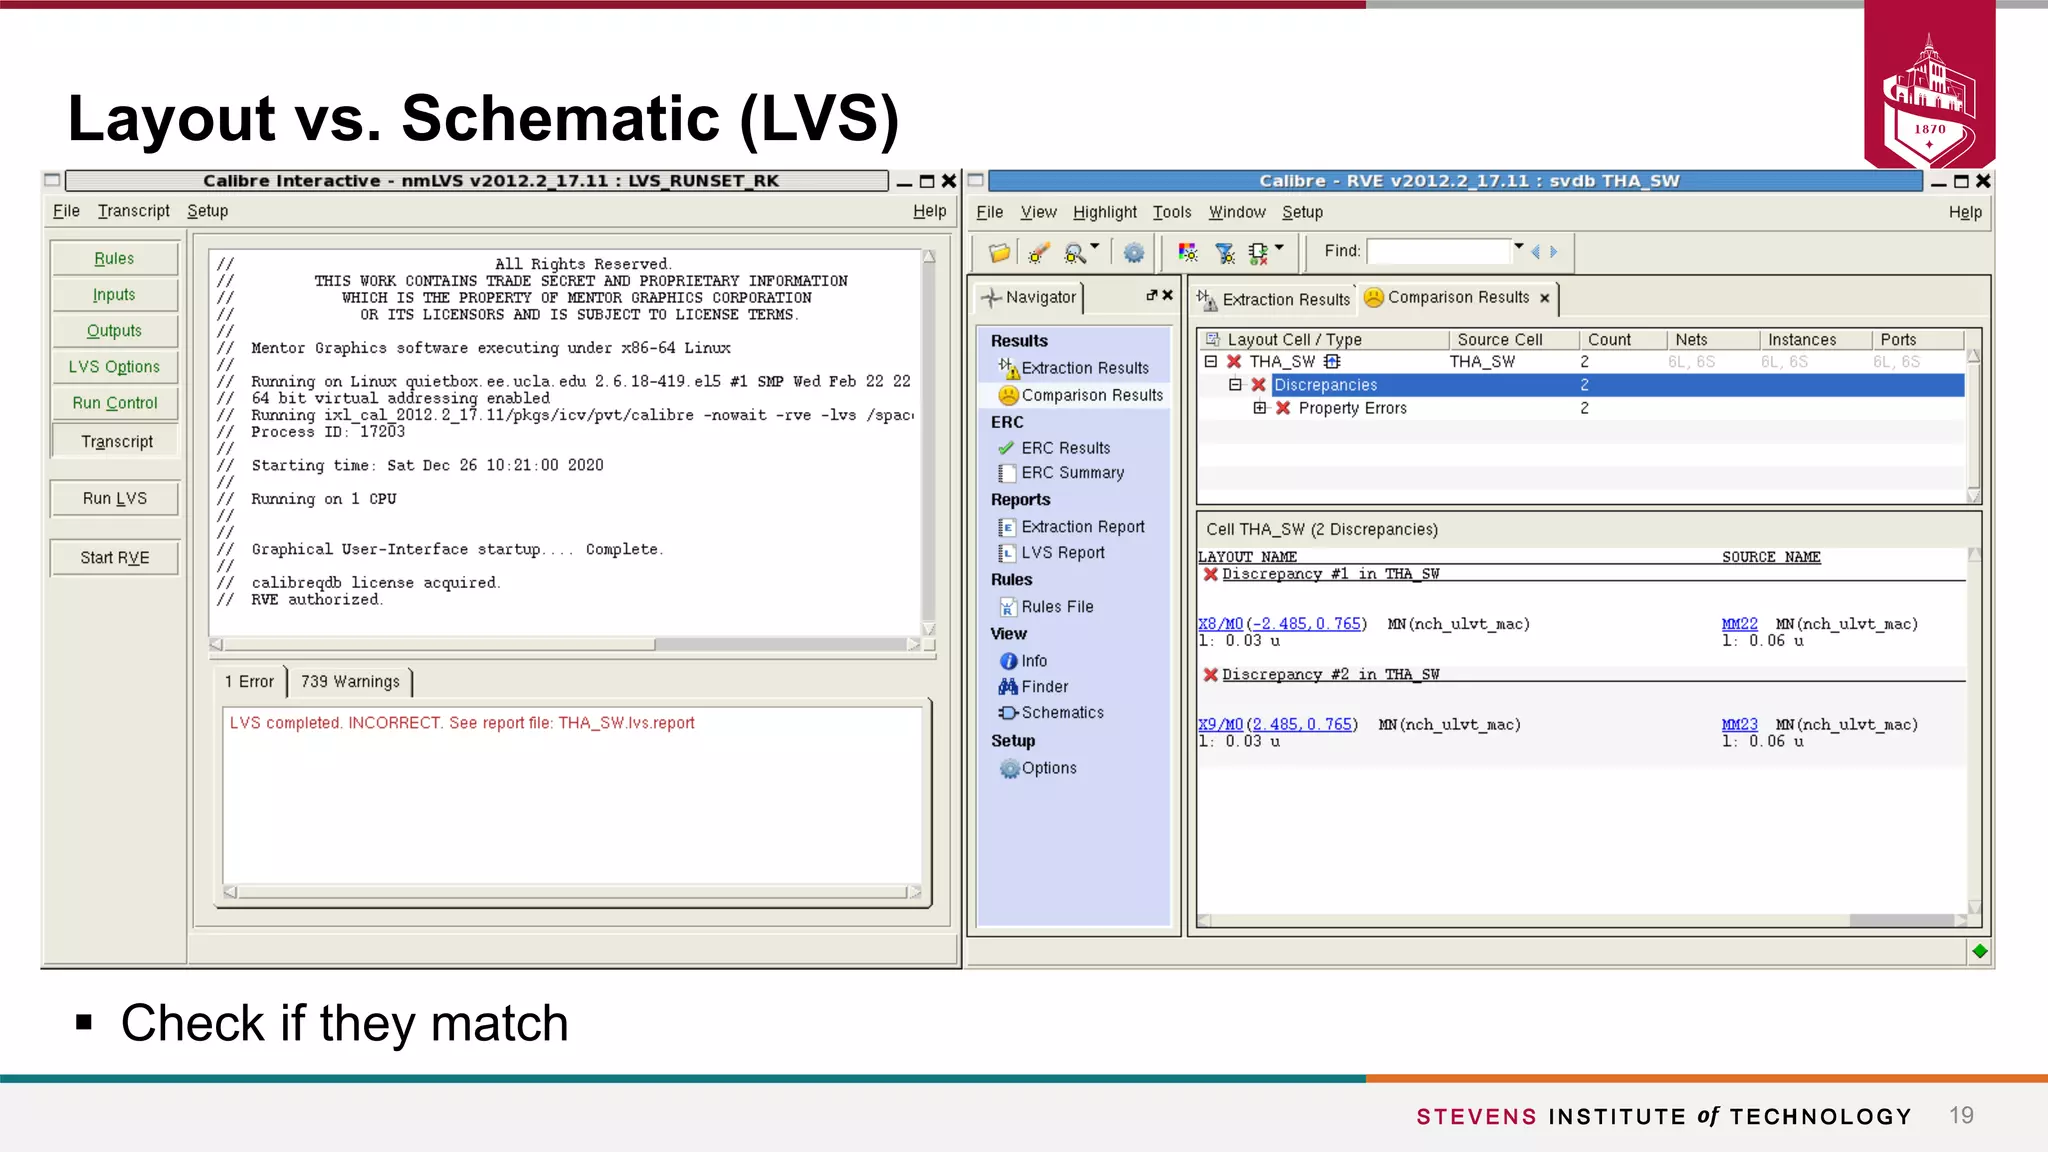Click the color palette highlight icon
The height and width of the screenshot is (1152, 2048).
point(1187,252)
